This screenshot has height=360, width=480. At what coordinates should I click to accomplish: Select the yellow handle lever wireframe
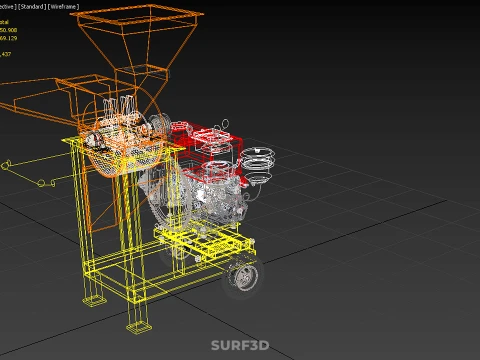click(37, 170)
